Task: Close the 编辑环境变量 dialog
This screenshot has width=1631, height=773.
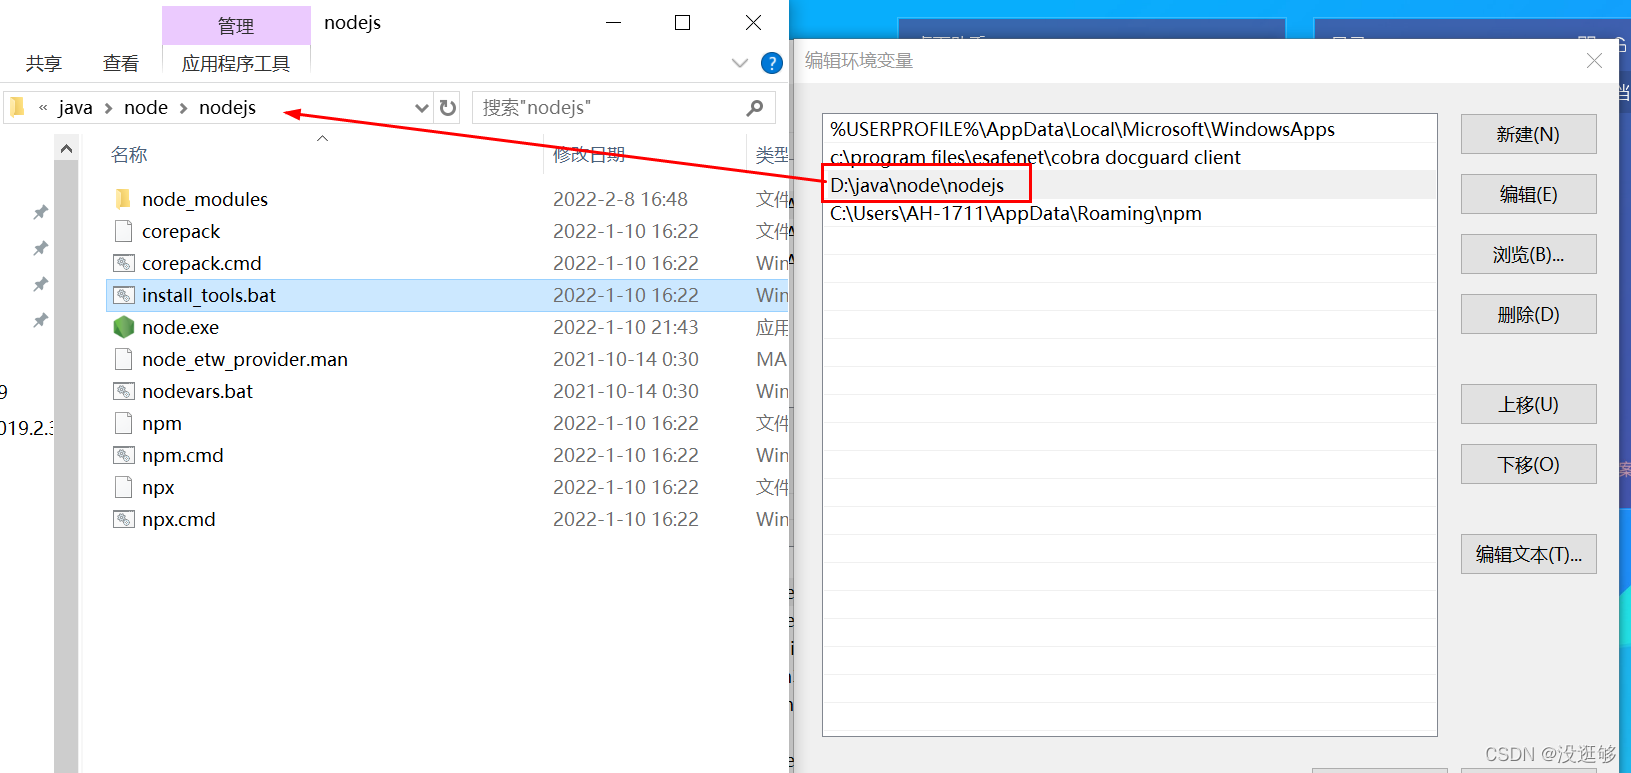Action: [1594, 61]
